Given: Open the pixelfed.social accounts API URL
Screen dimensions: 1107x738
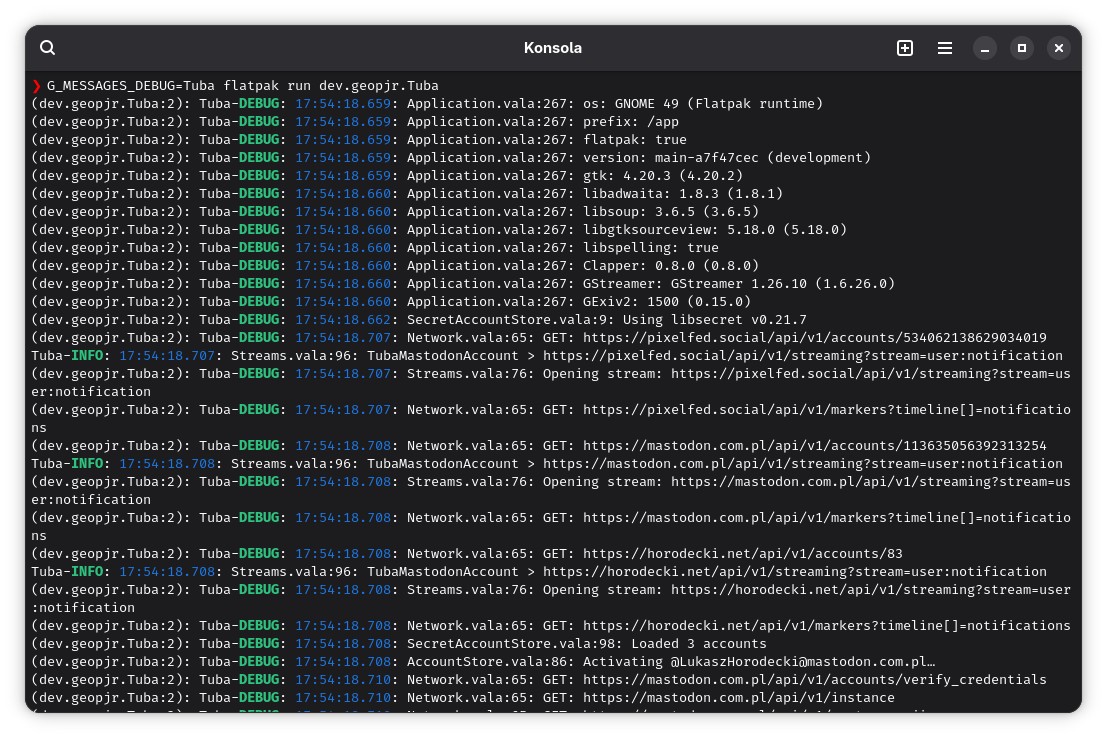Looking at the screenshot, I should 814,338.
